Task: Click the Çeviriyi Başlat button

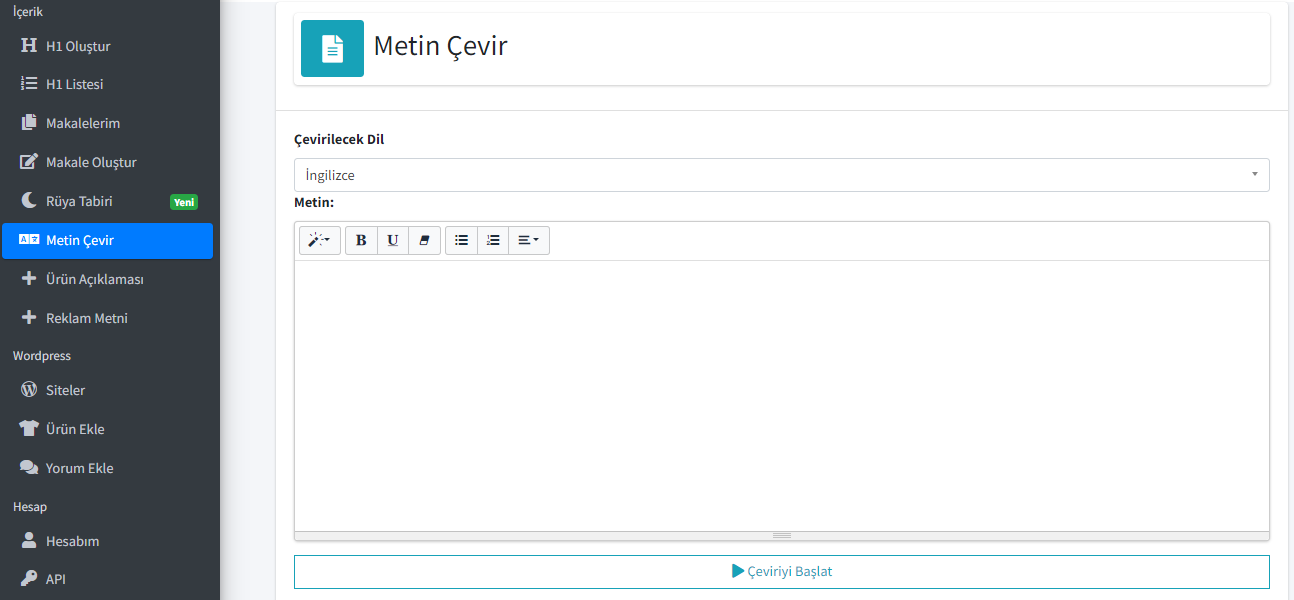Action: tap(781, 572)
